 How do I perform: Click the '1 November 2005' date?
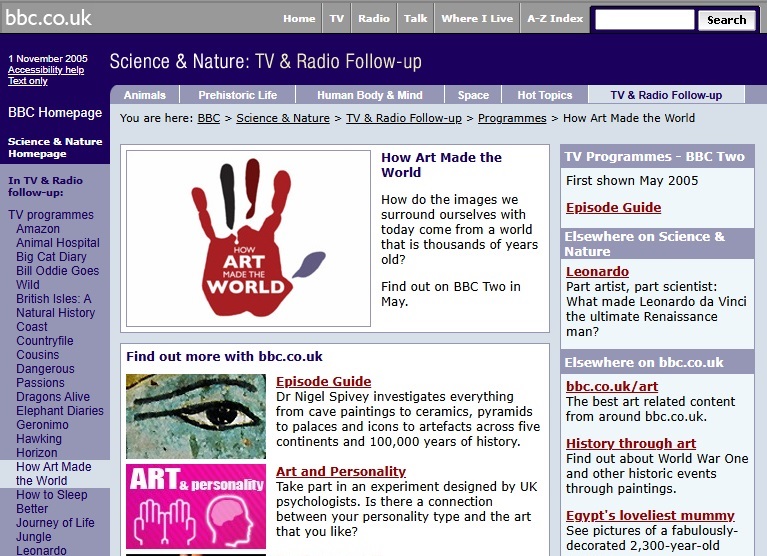[x=48, y=59]
